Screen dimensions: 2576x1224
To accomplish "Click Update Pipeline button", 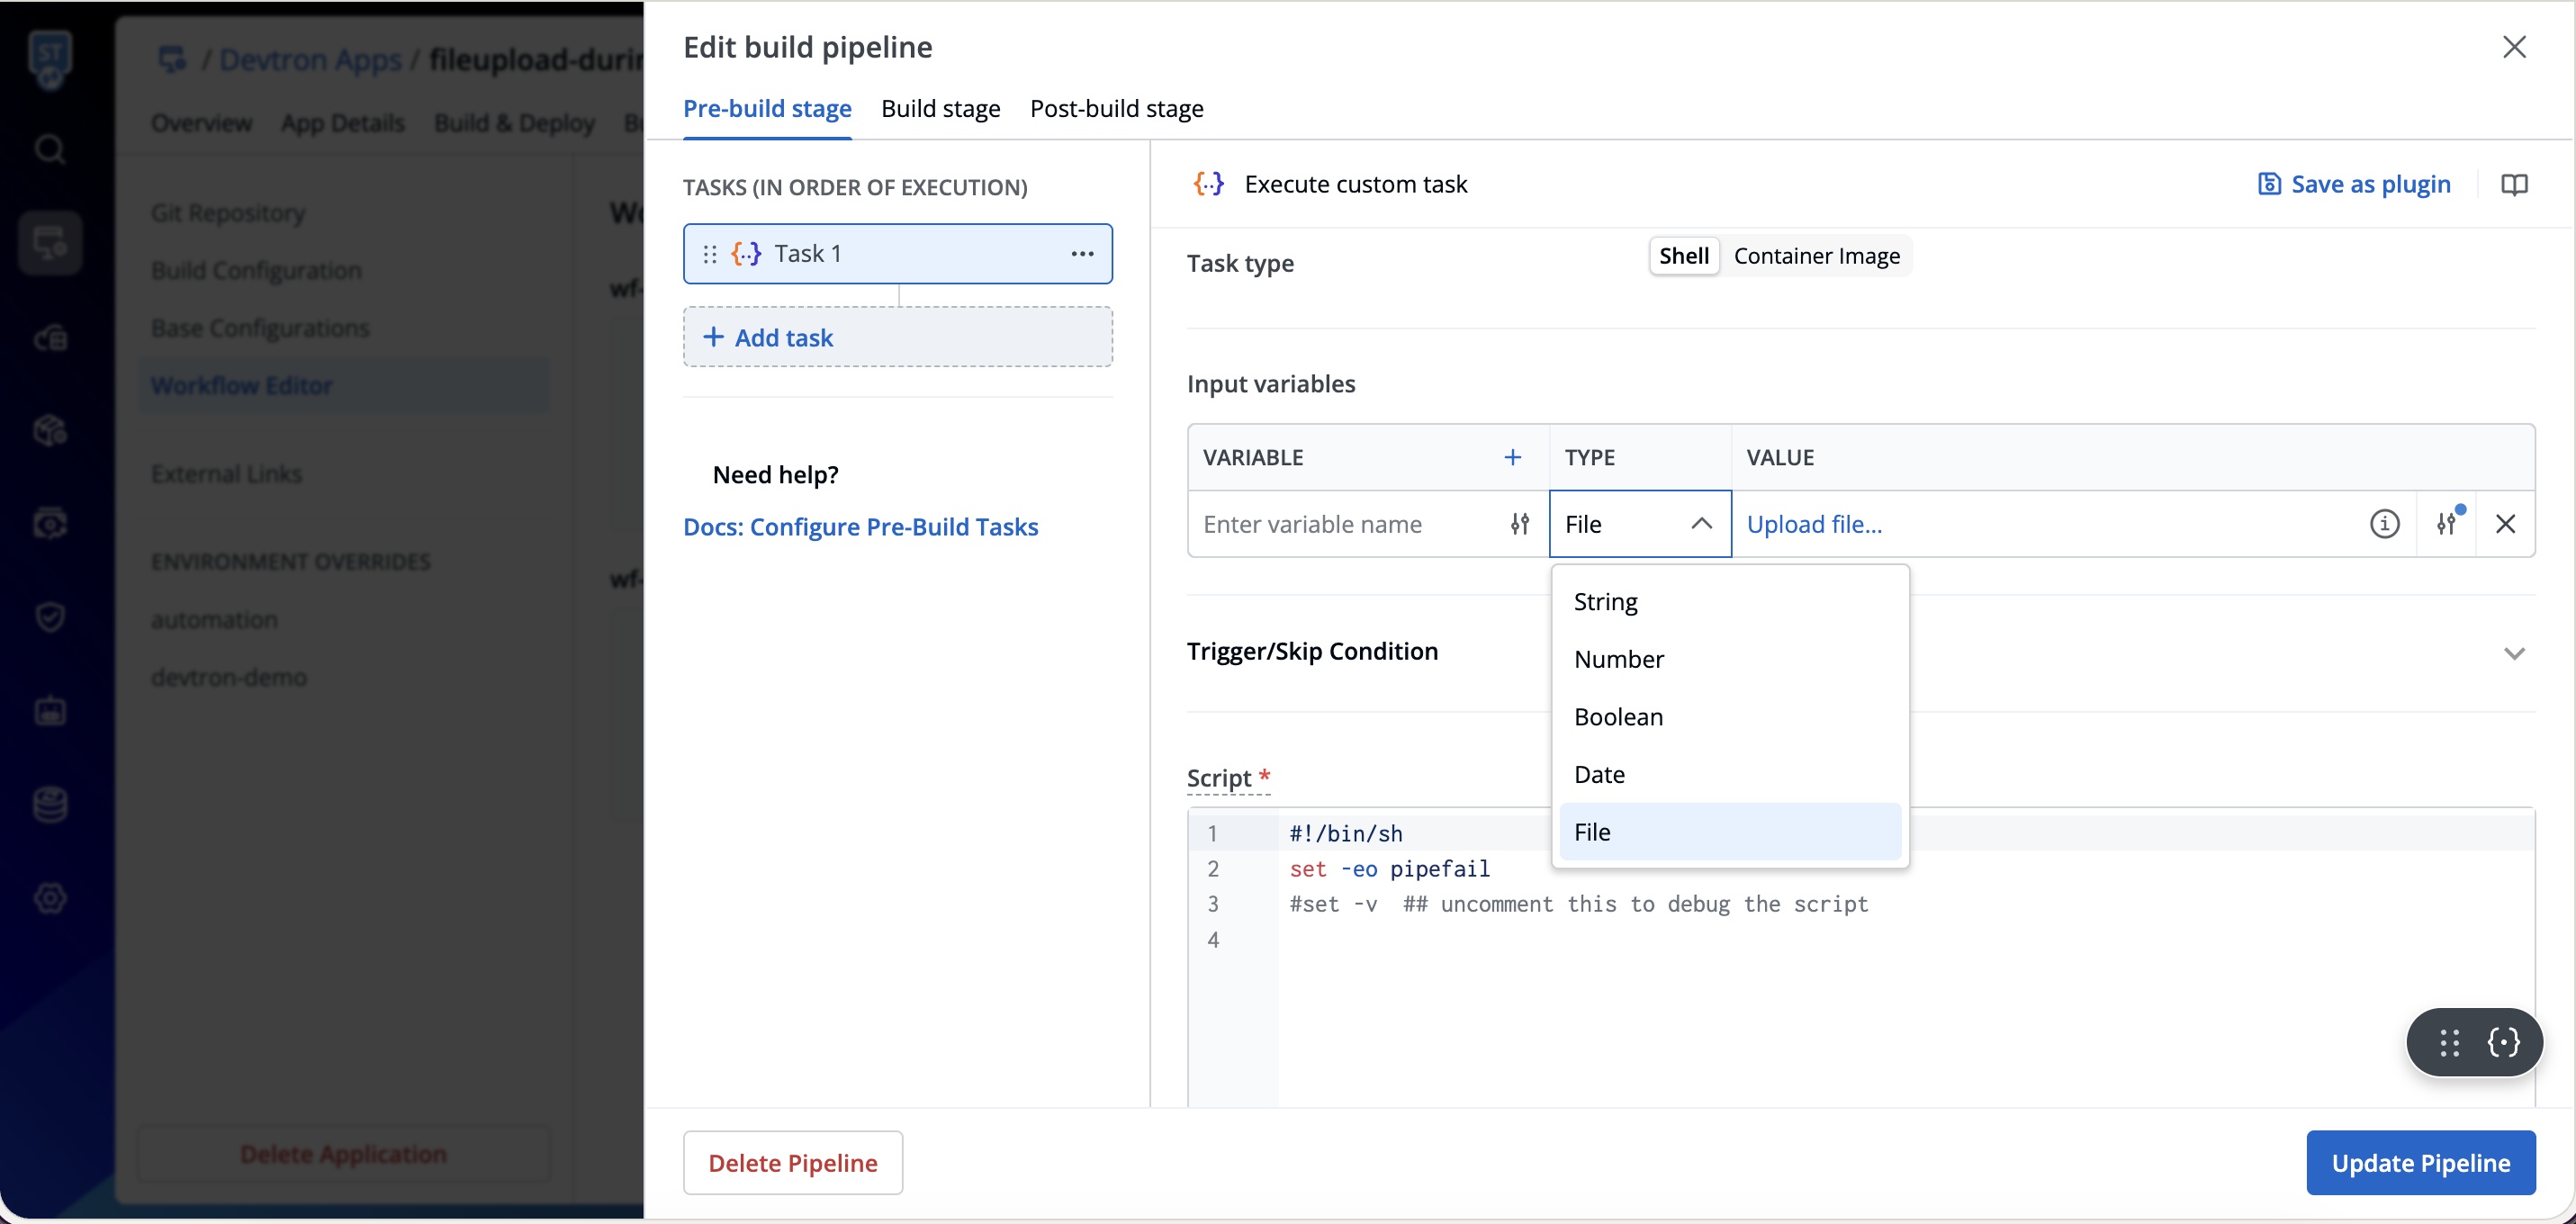I will 2420,1163.
